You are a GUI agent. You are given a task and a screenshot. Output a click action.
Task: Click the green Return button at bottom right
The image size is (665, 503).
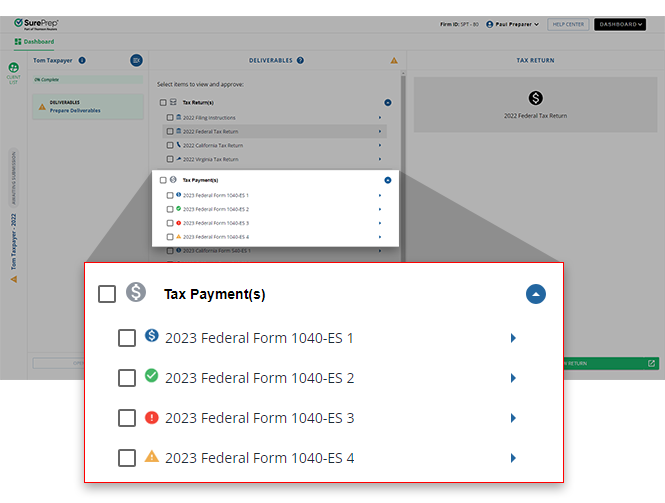coord(611,363)
